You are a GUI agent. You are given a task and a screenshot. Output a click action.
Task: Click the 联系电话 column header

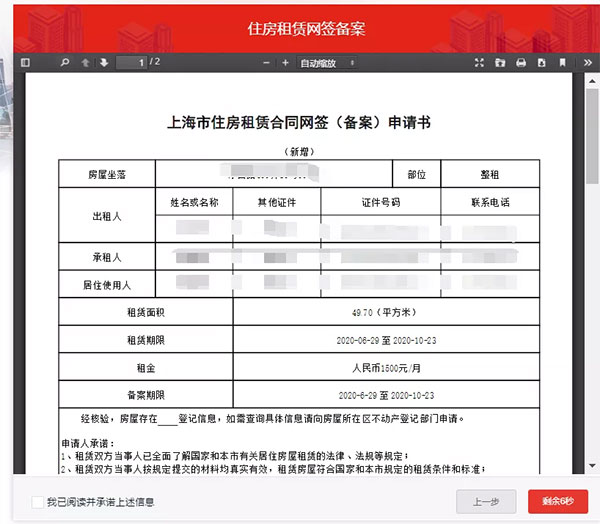pyautogui.click(x=490, y=202)
